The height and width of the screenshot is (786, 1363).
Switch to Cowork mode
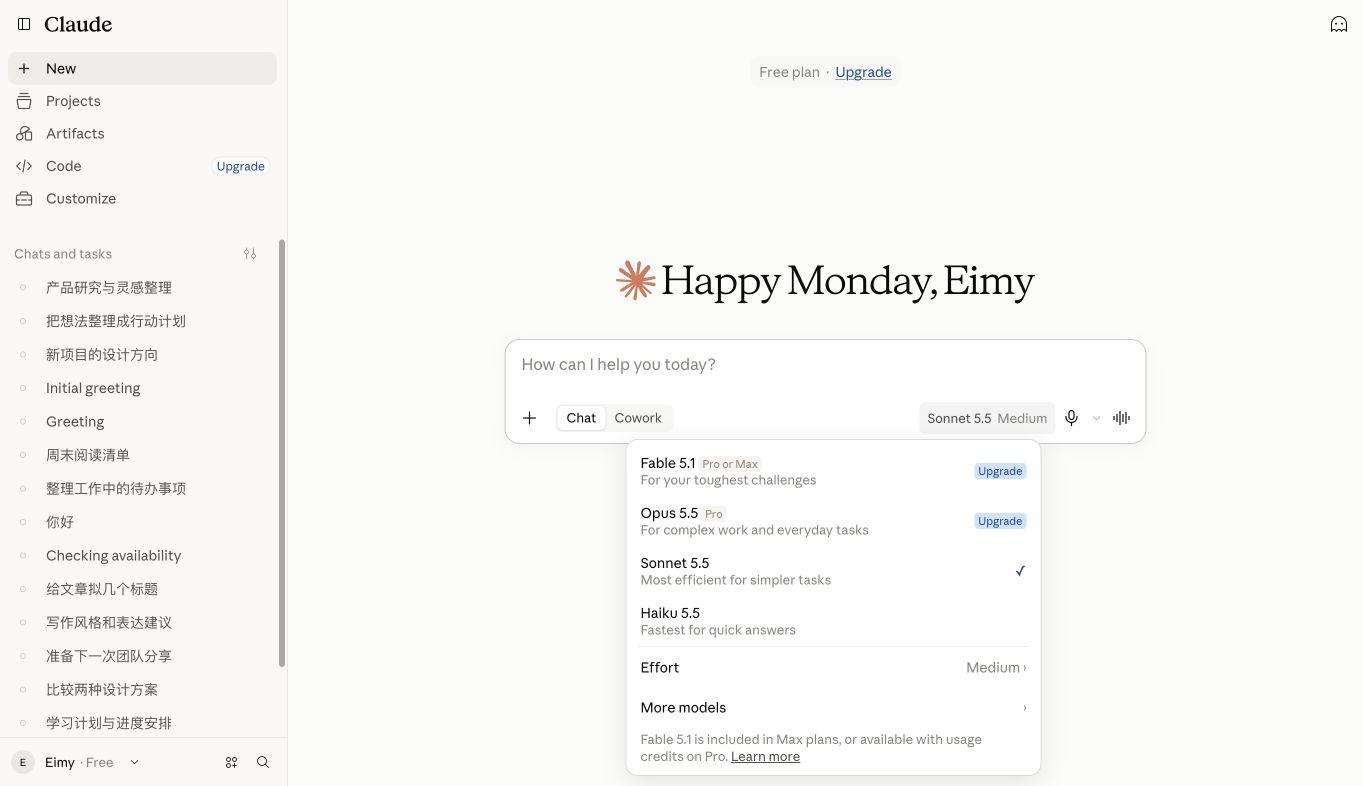click(x=638, y=418)
